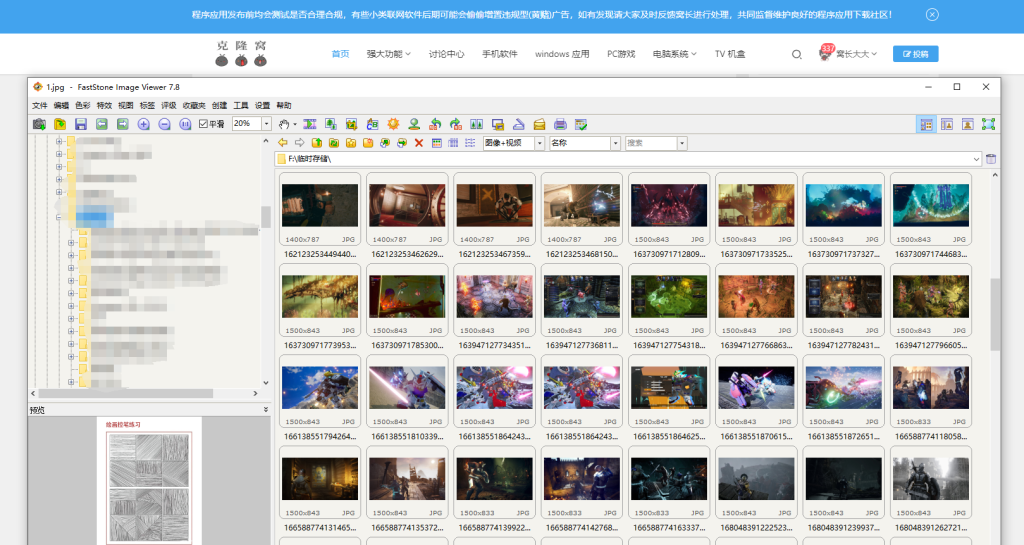This screenshot has height=545, width=1024.
Task: Open settings icon with green checkmark
Action: click(581, 124)
